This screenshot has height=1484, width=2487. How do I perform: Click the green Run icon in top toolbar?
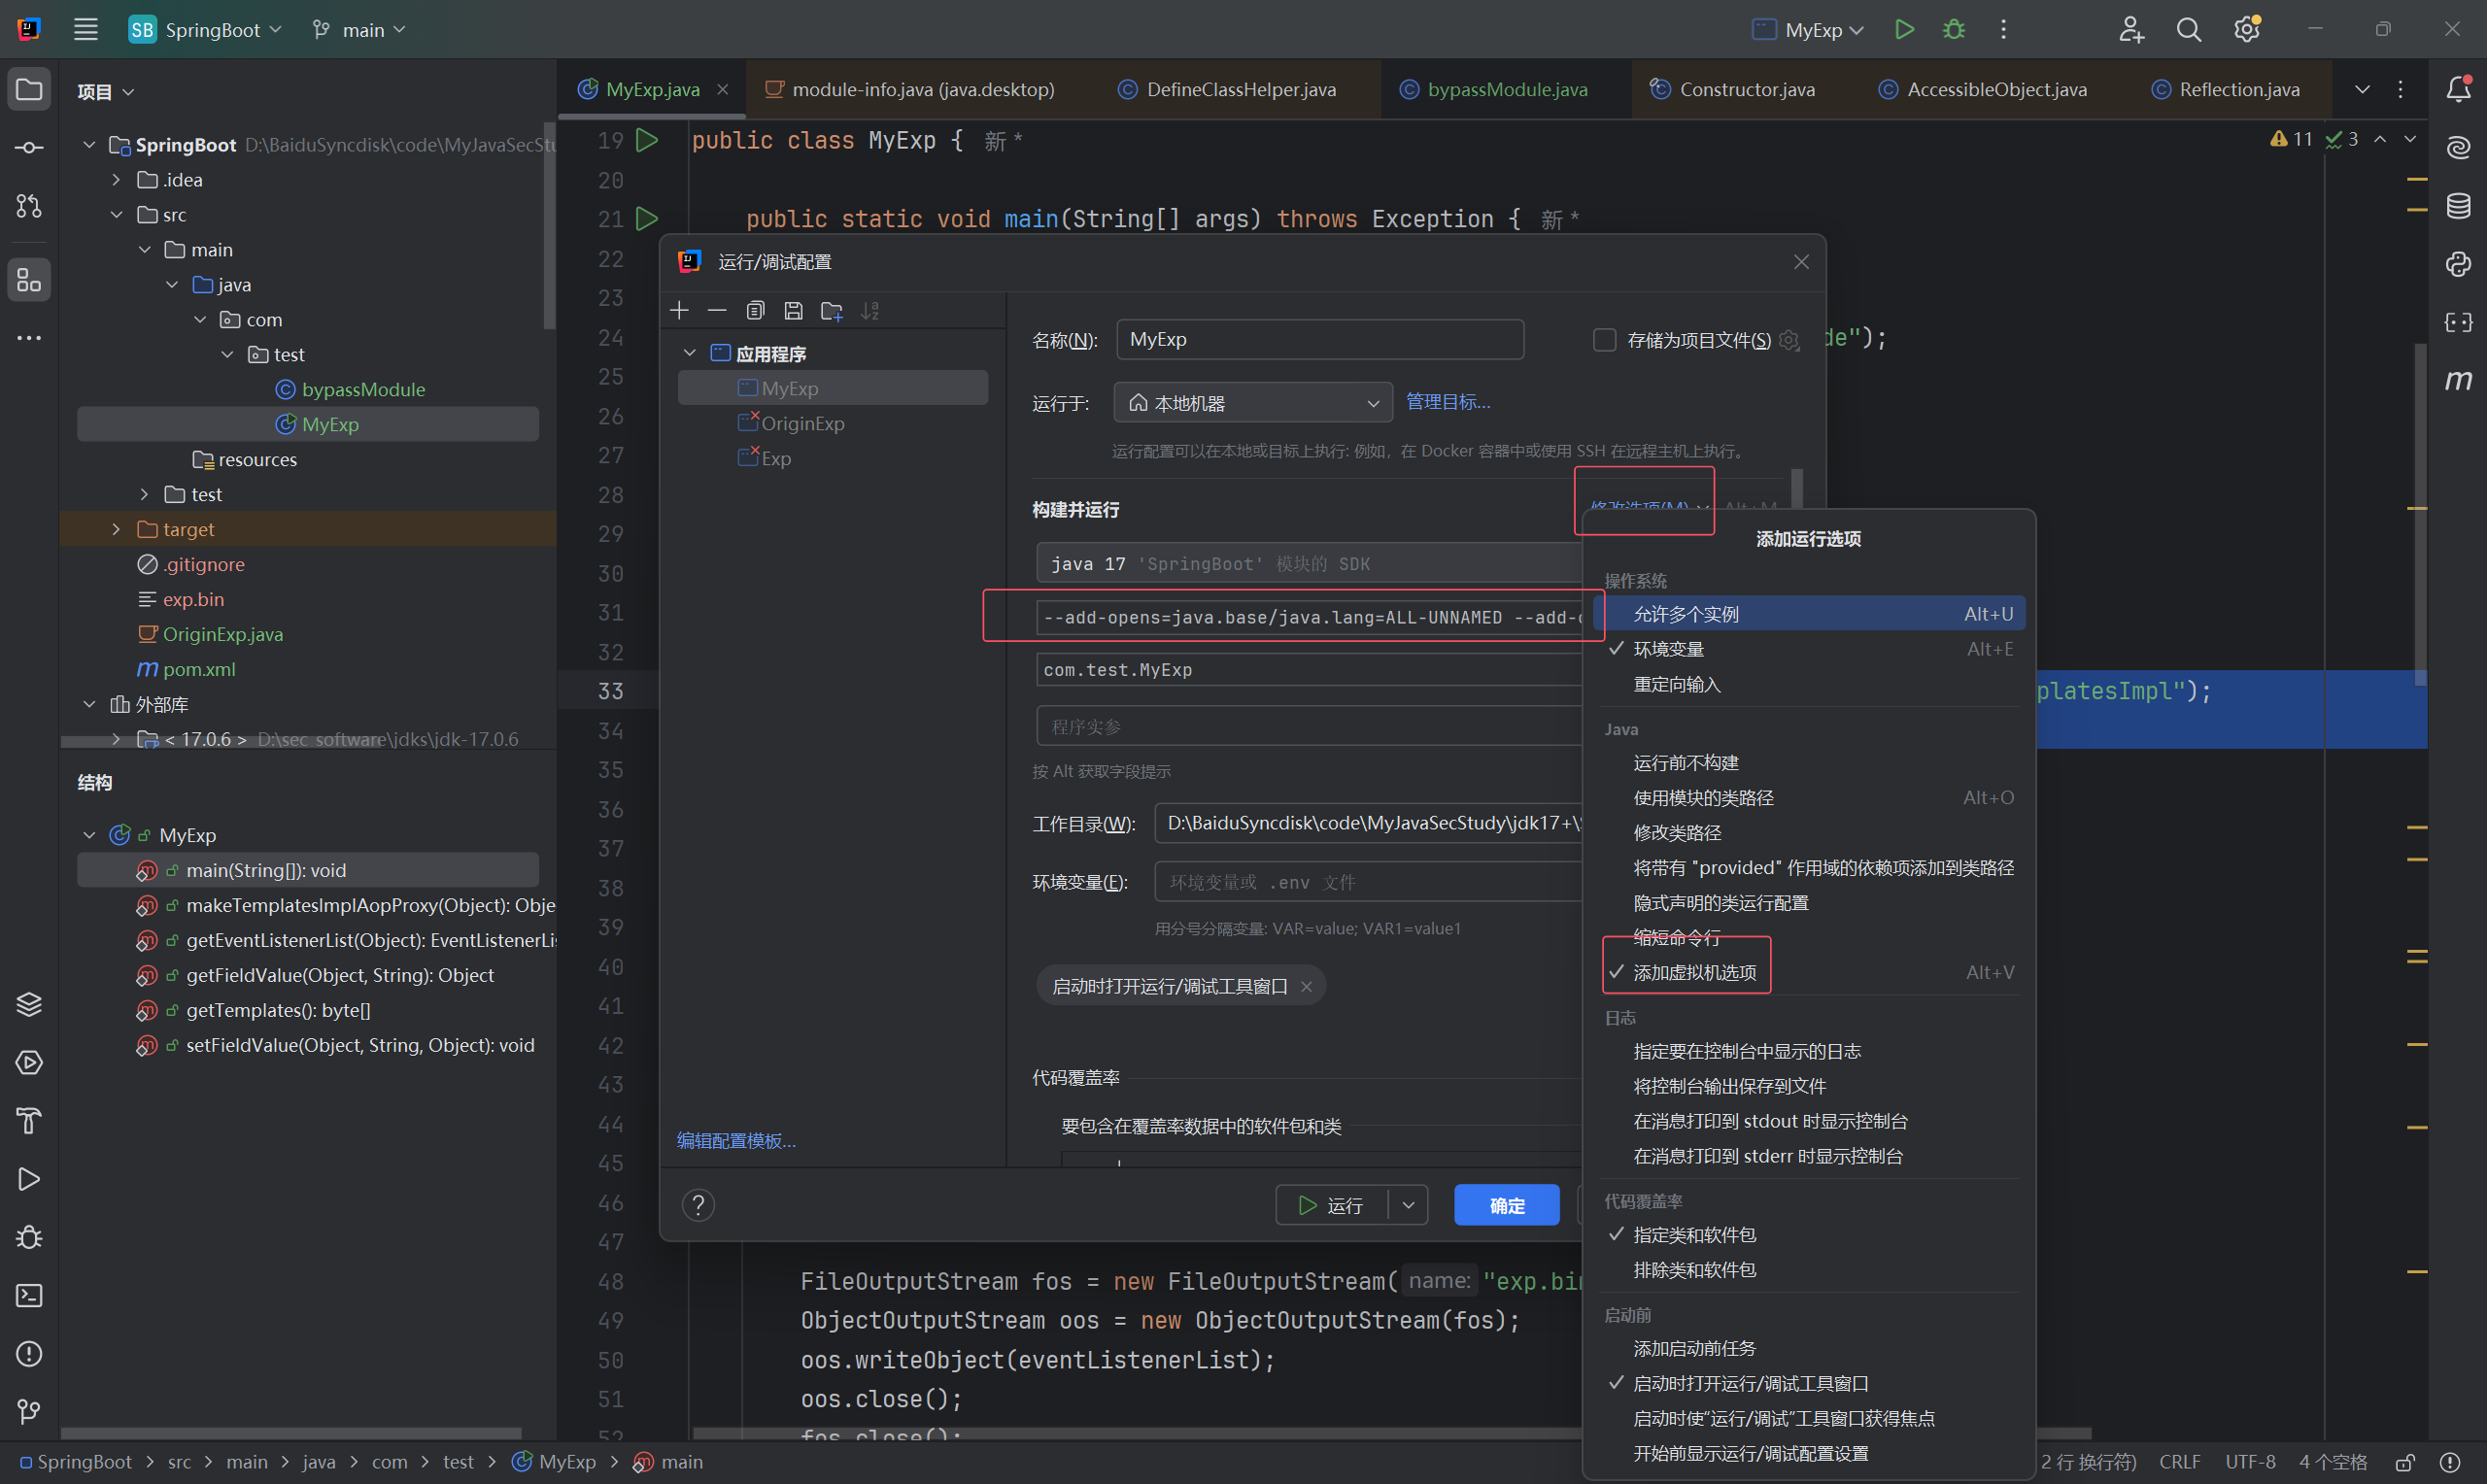(x=1904, y=30)
